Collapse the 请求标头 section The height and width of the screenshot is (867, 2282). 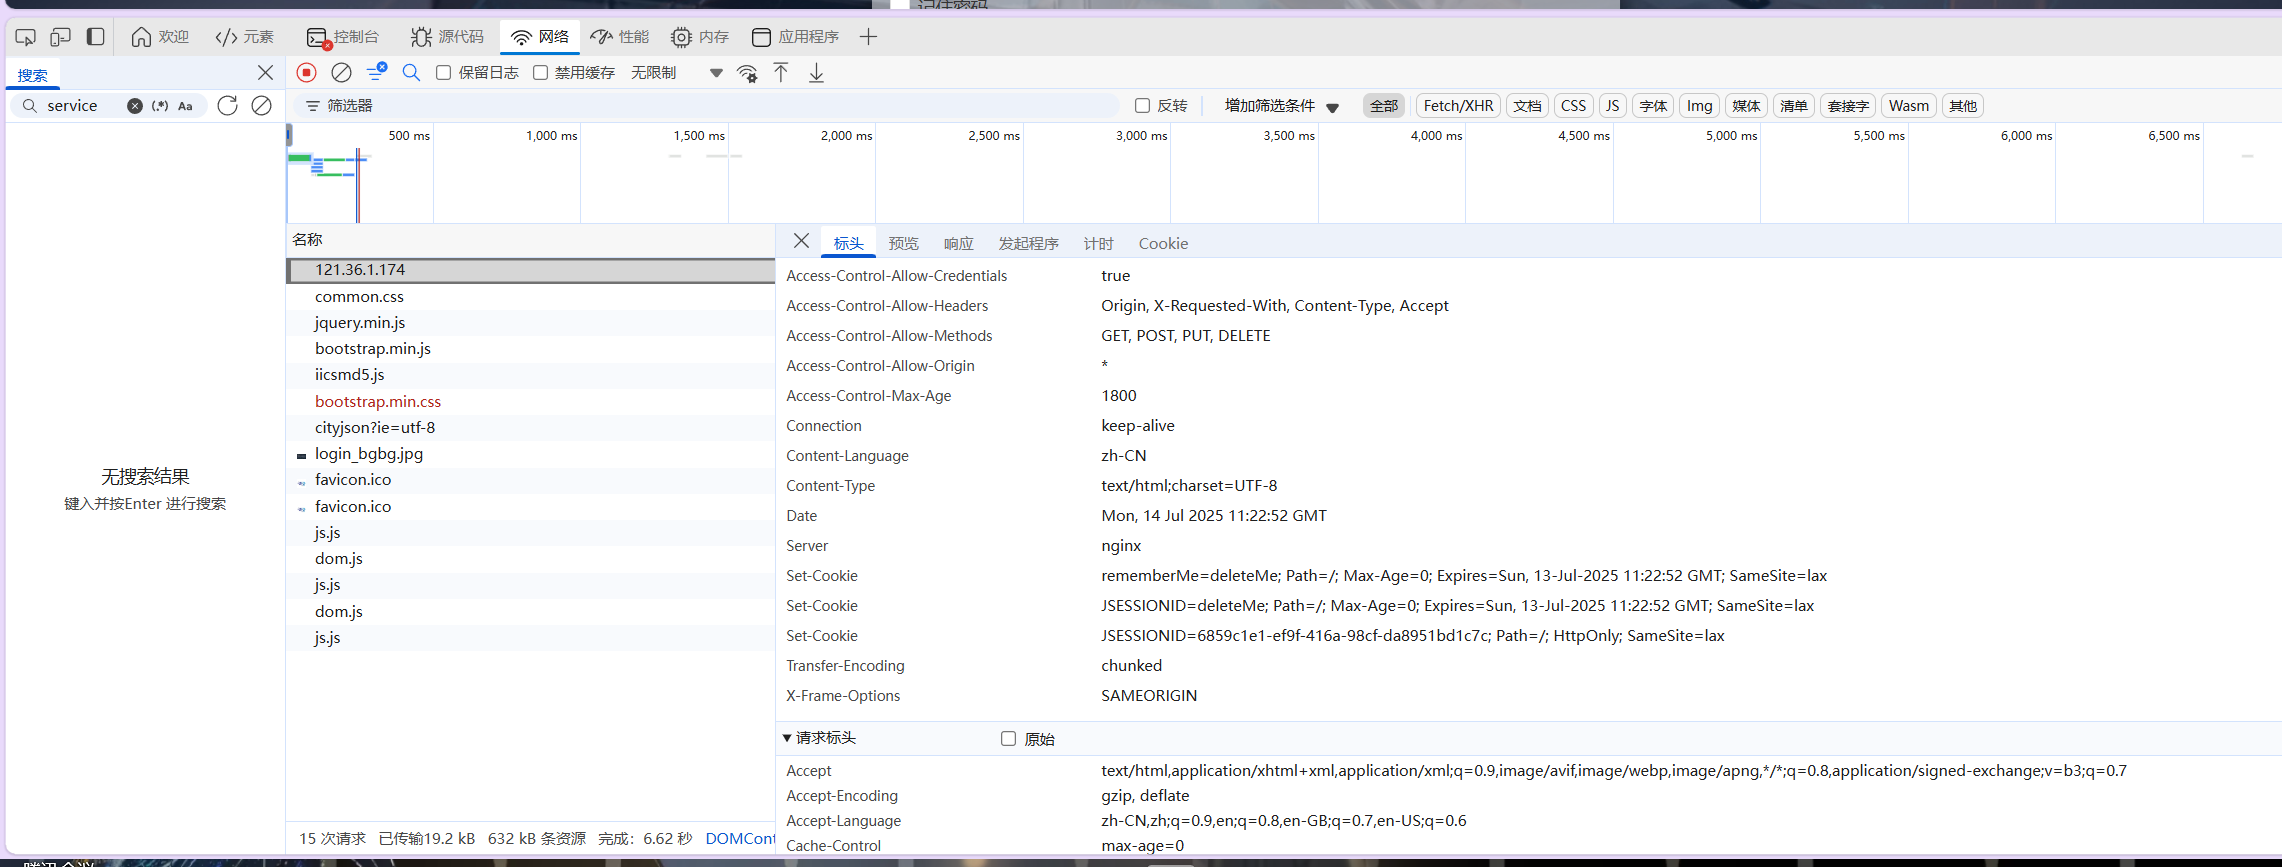click(x=819, y=738)
